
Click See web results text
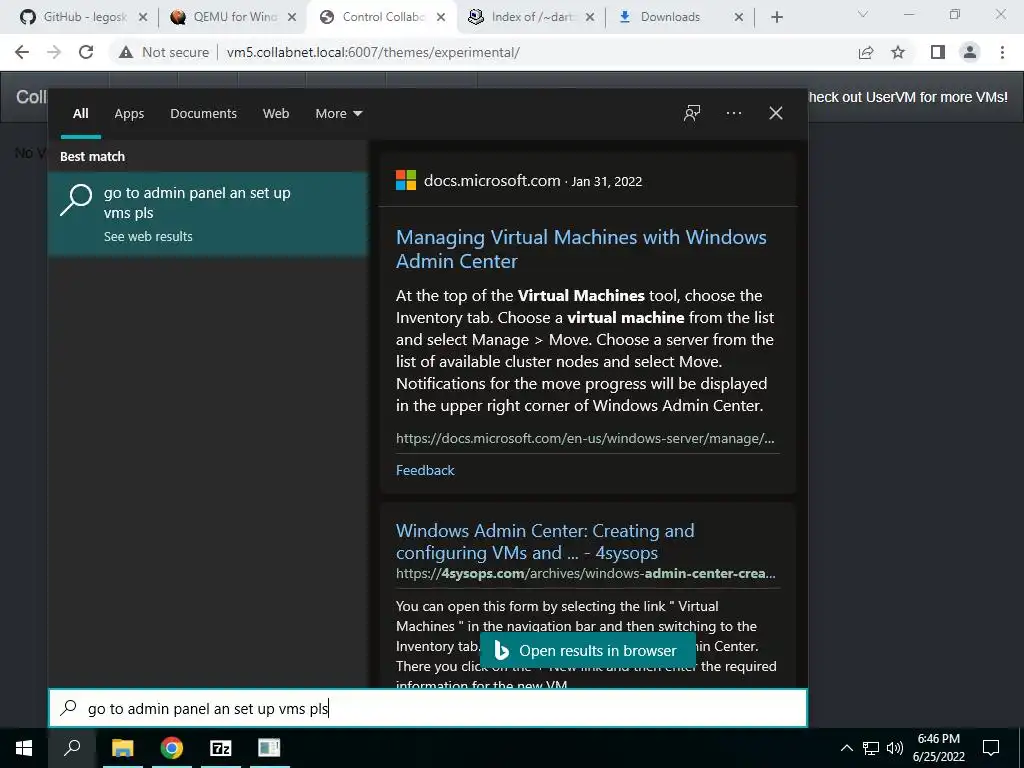point(148,236)
